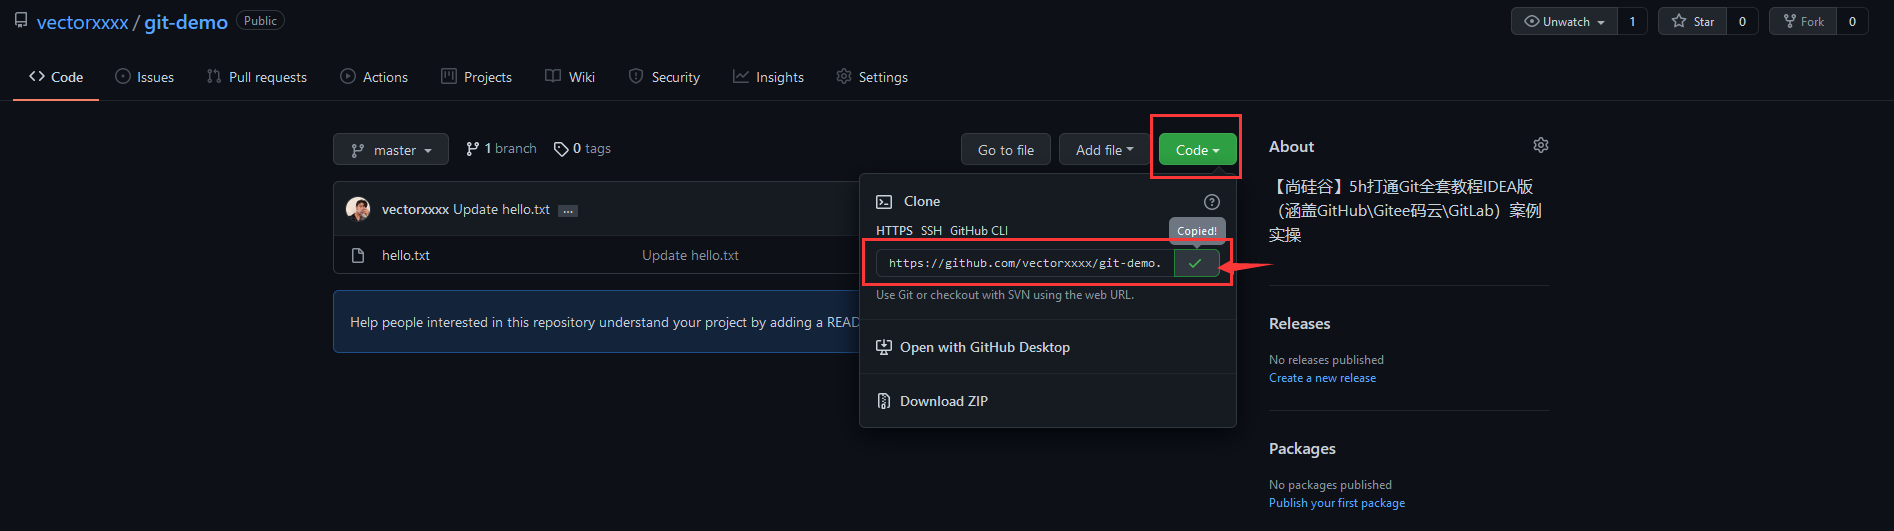Click the stargazers count 0
The width and height of the screenshot is (1894, 531).
(1742, 21)
